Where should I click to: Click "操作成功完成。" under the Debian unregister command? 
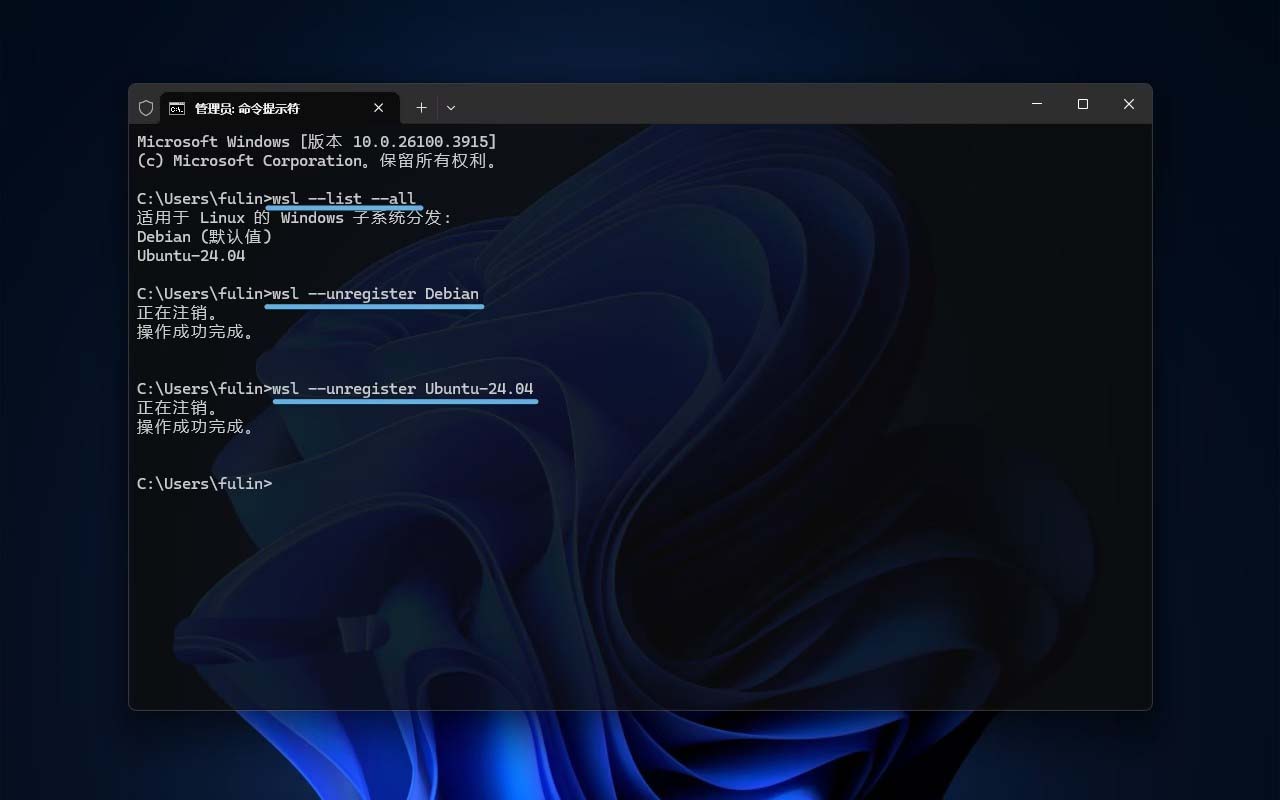coord(196,332)
